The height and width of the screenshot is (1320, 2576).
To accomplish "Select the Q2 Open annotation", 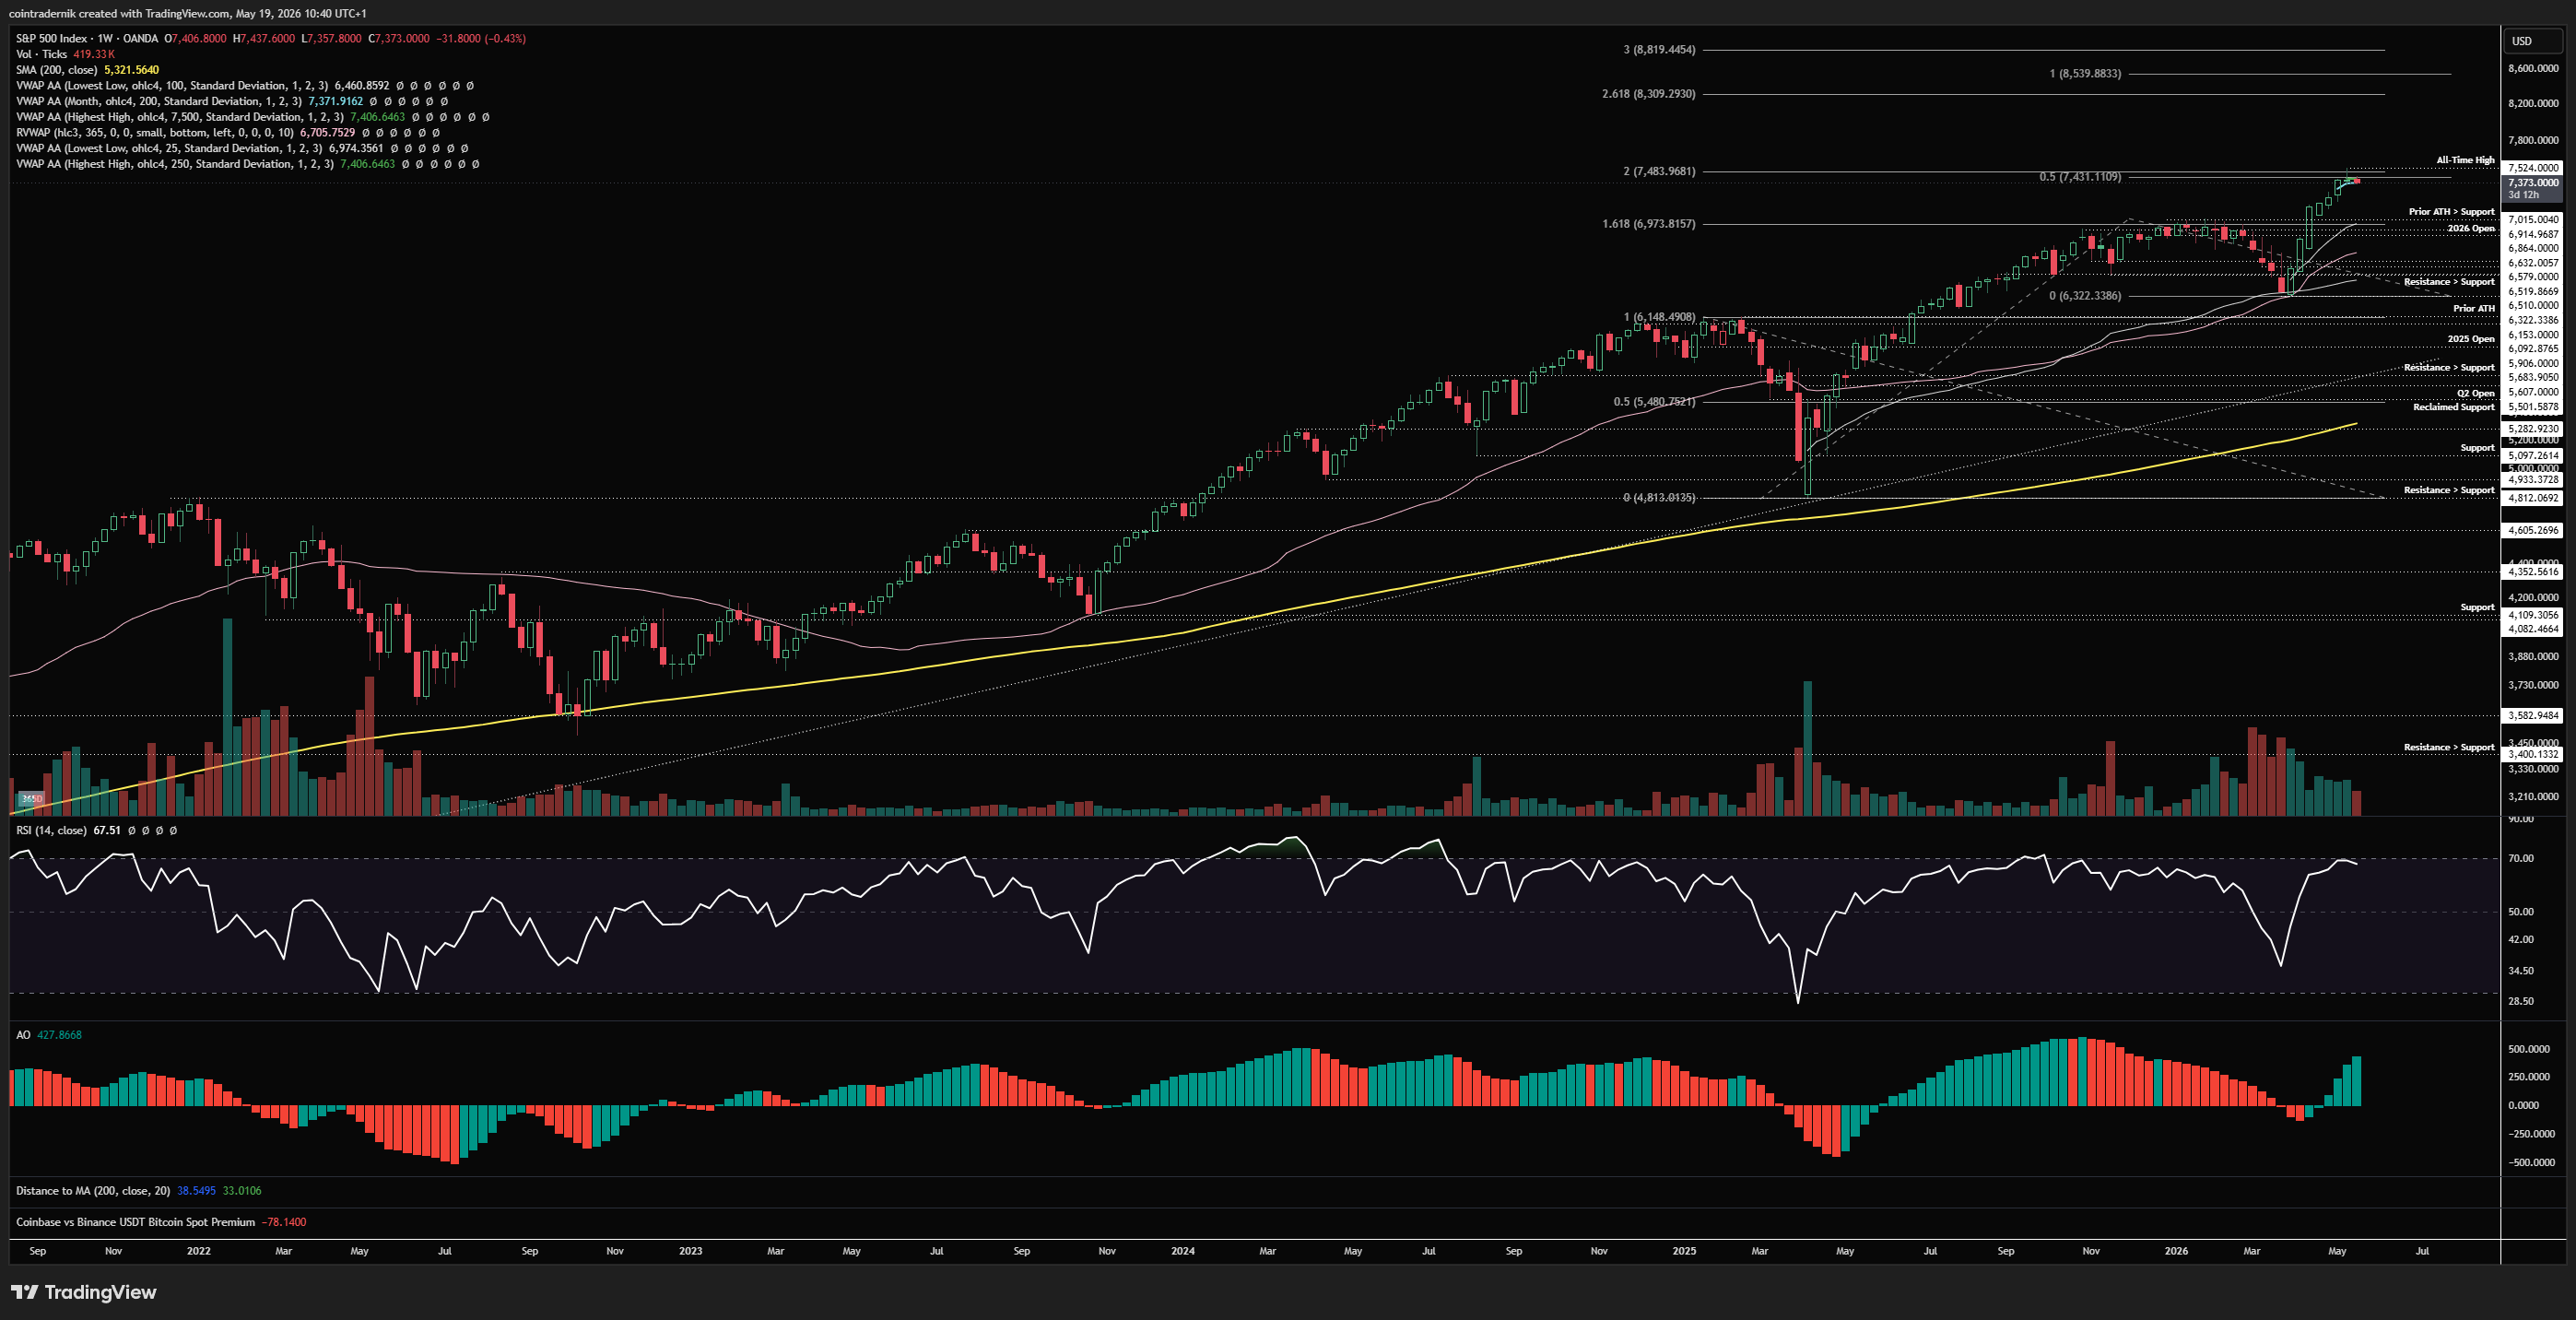I will click(x=2475, y=393).
